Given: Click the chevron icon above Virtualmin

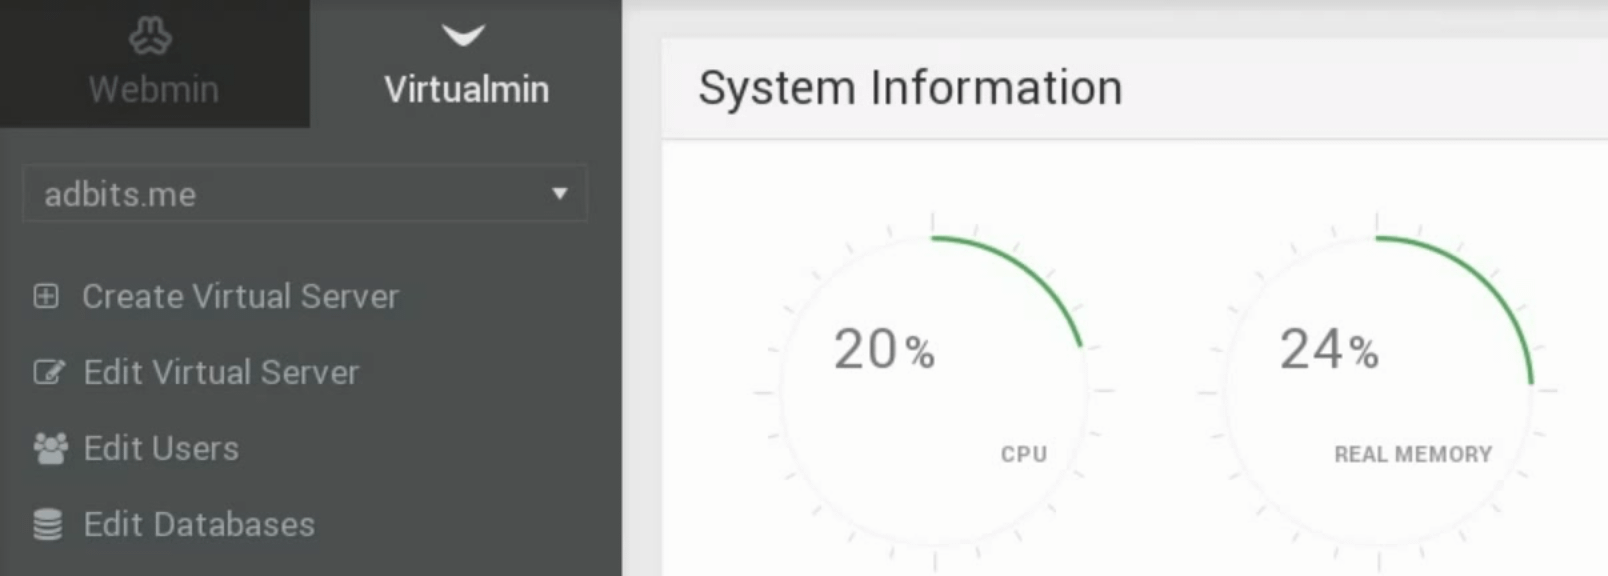Looking at the screenshot, I should coord(463,36).
